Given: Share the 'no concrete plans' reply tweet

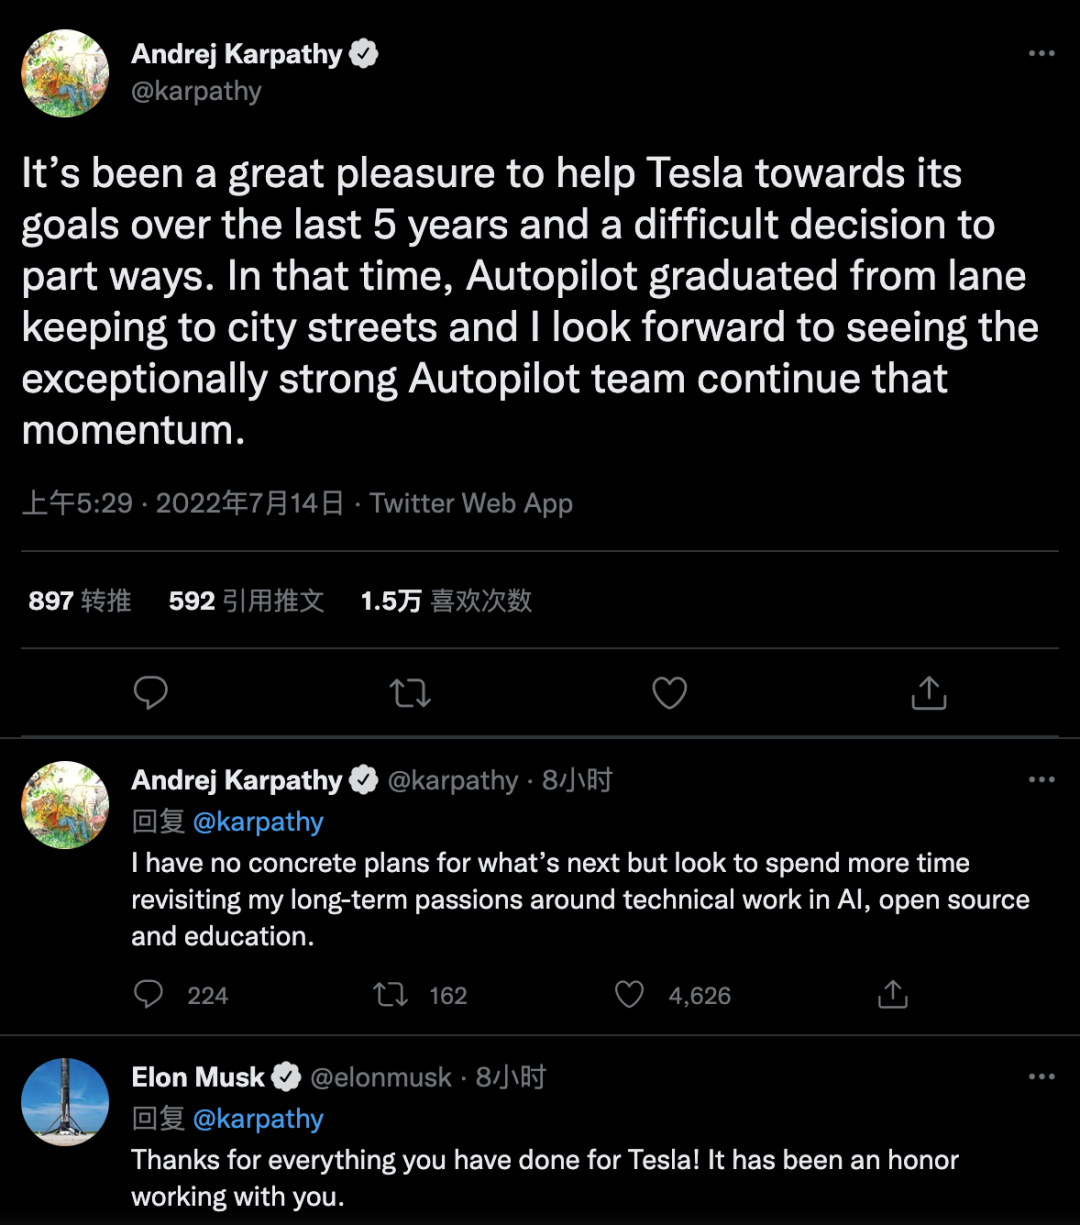Looking at the screenshot, I should coord(892,993).
